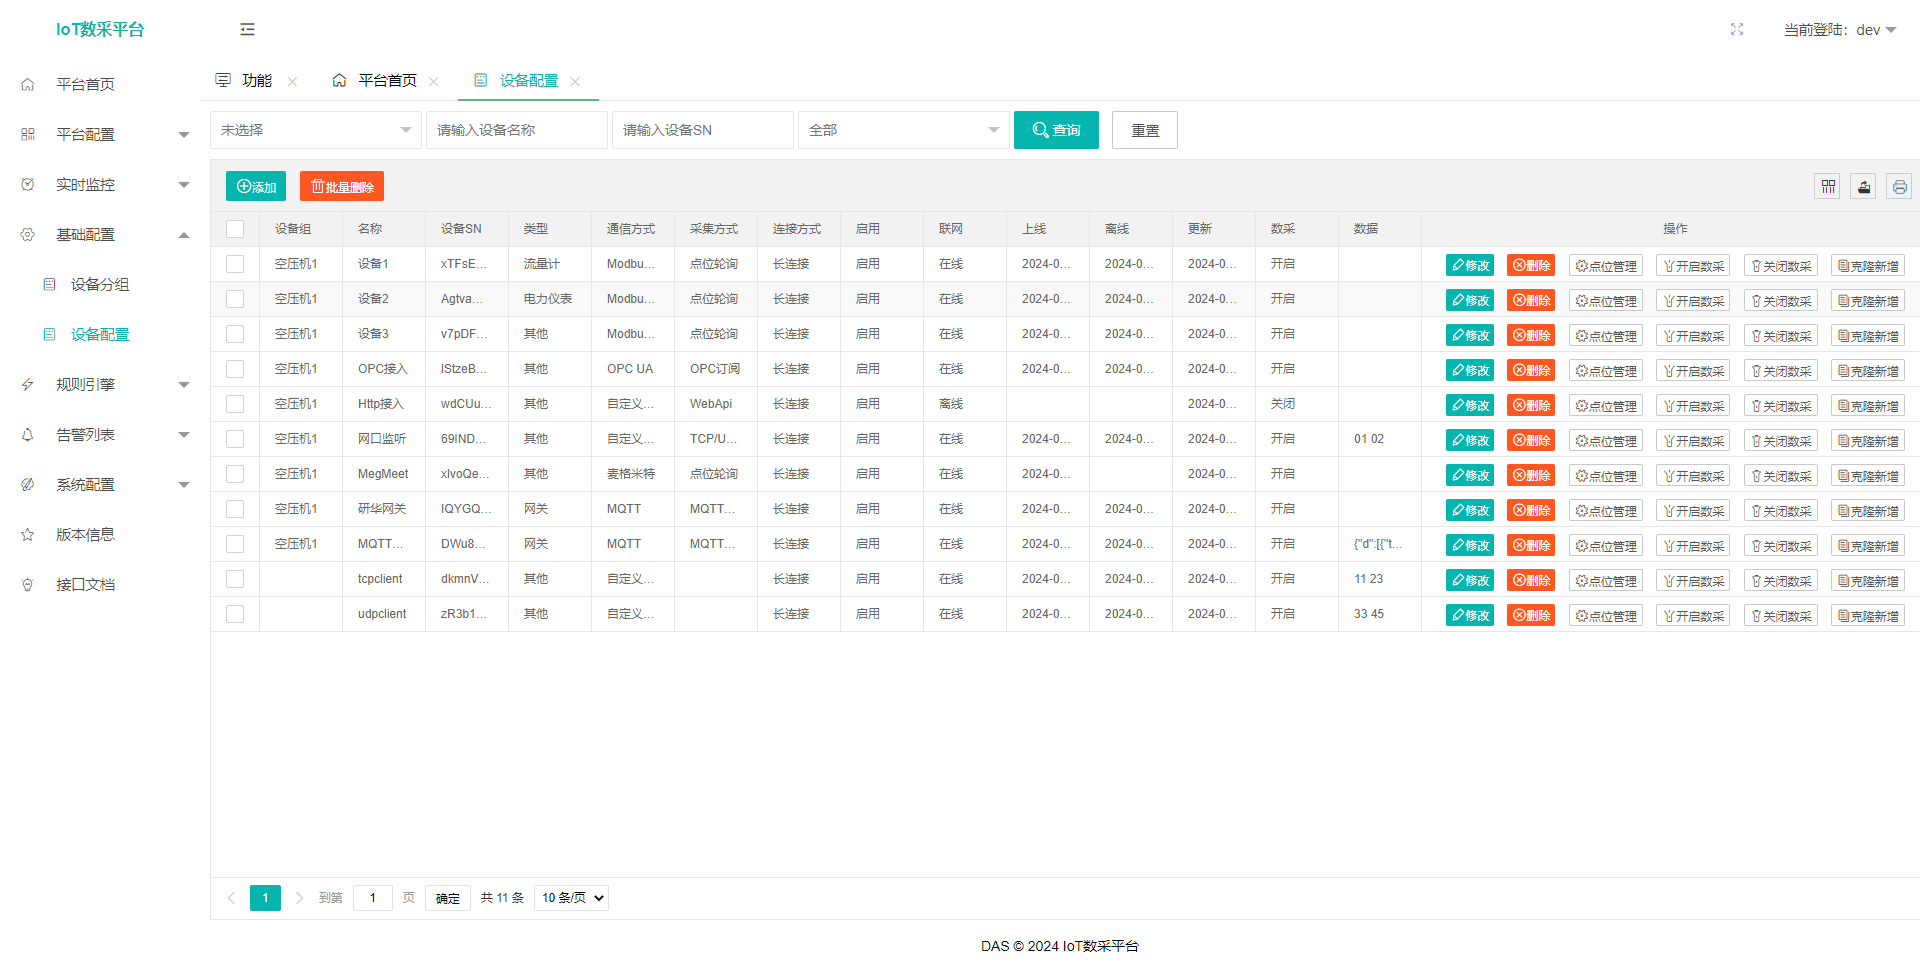Image resolution: width=1920 pixels, height=968 pixels.
Task: Click page number 1
Action: pos(265,898)
